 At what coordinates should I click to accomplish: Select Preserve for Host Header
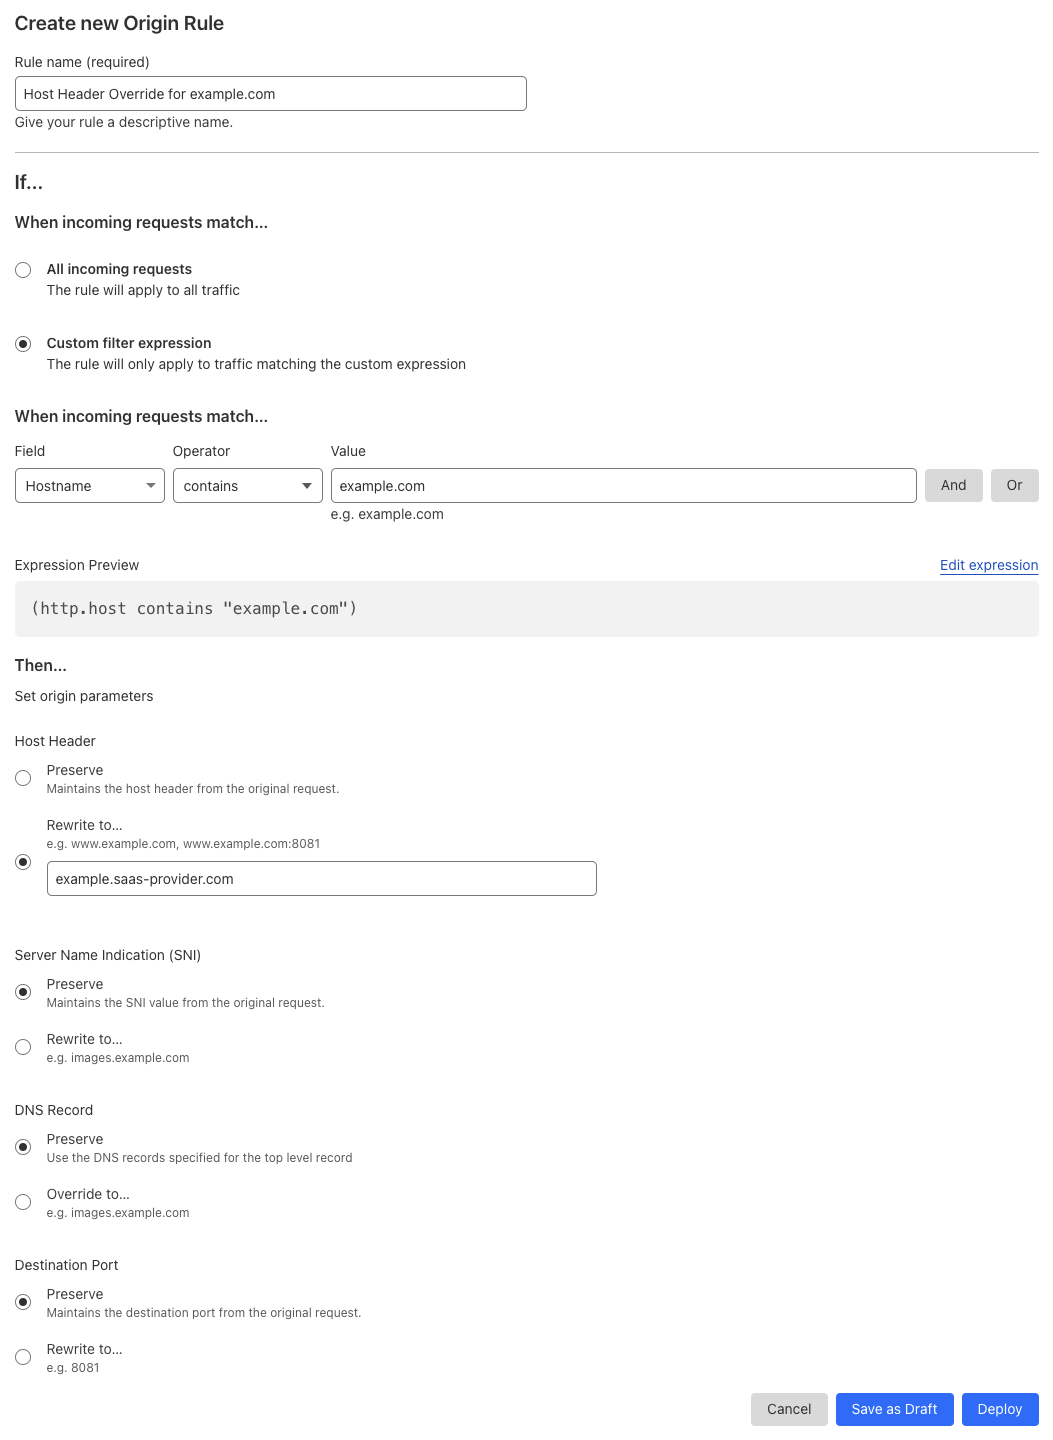pos(23,777)
